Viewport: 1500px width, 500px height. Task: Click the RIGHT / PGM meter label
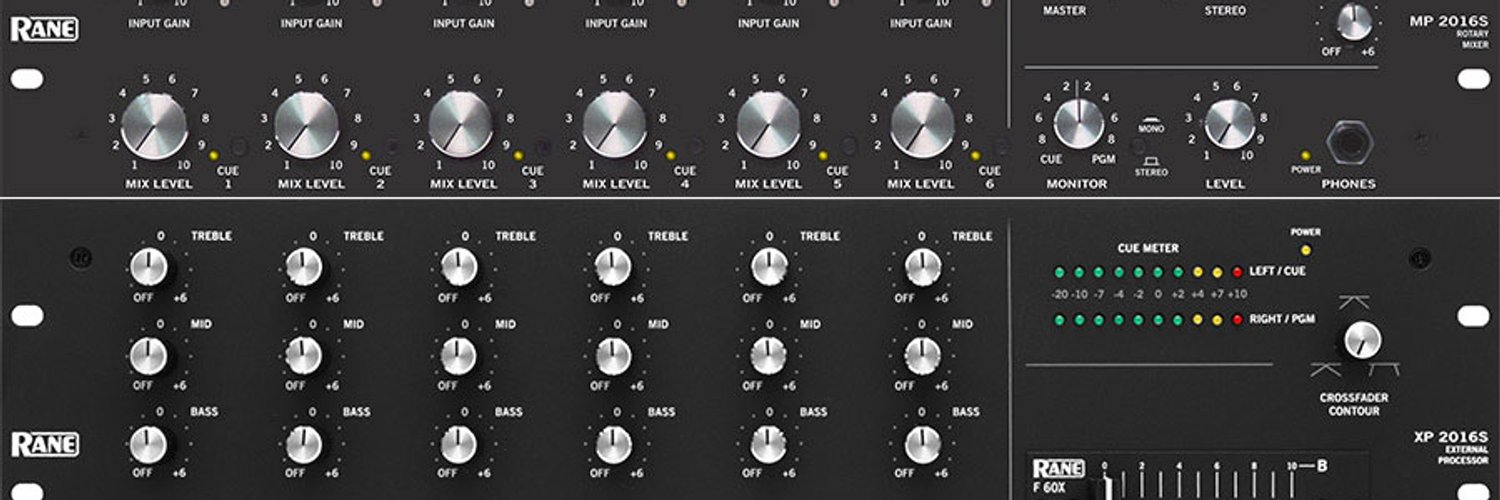[1282, 319]
